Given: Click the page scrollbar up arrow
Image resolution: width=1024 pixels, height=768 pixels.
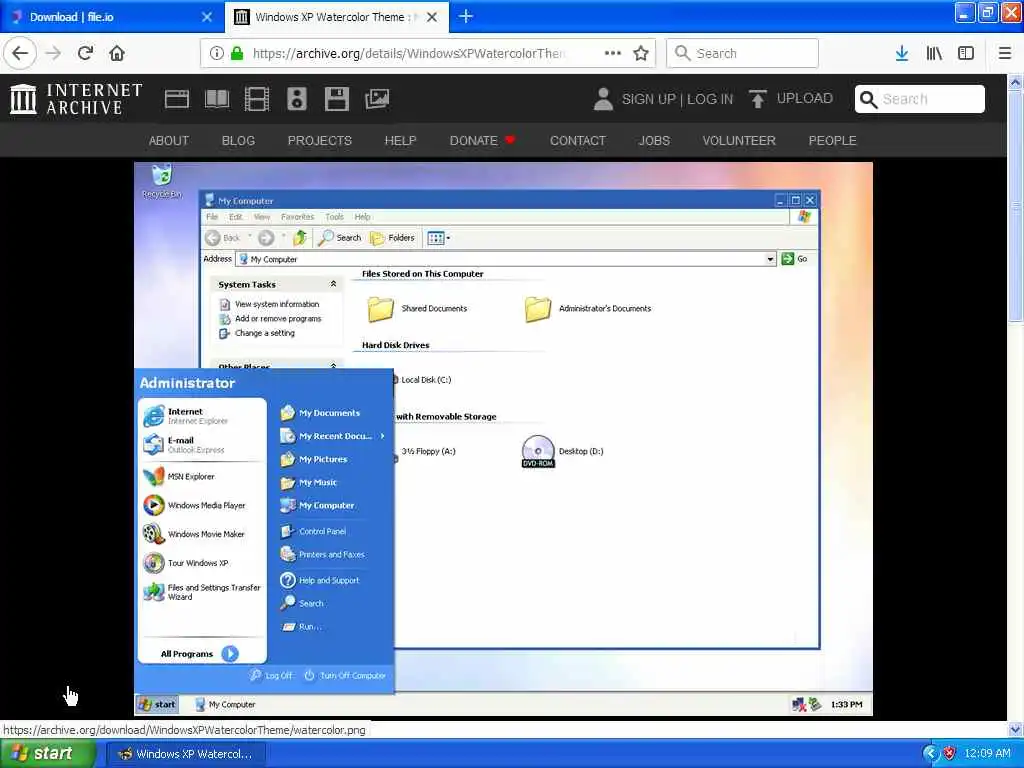Looking at the screenshot, I should 1016,82.
